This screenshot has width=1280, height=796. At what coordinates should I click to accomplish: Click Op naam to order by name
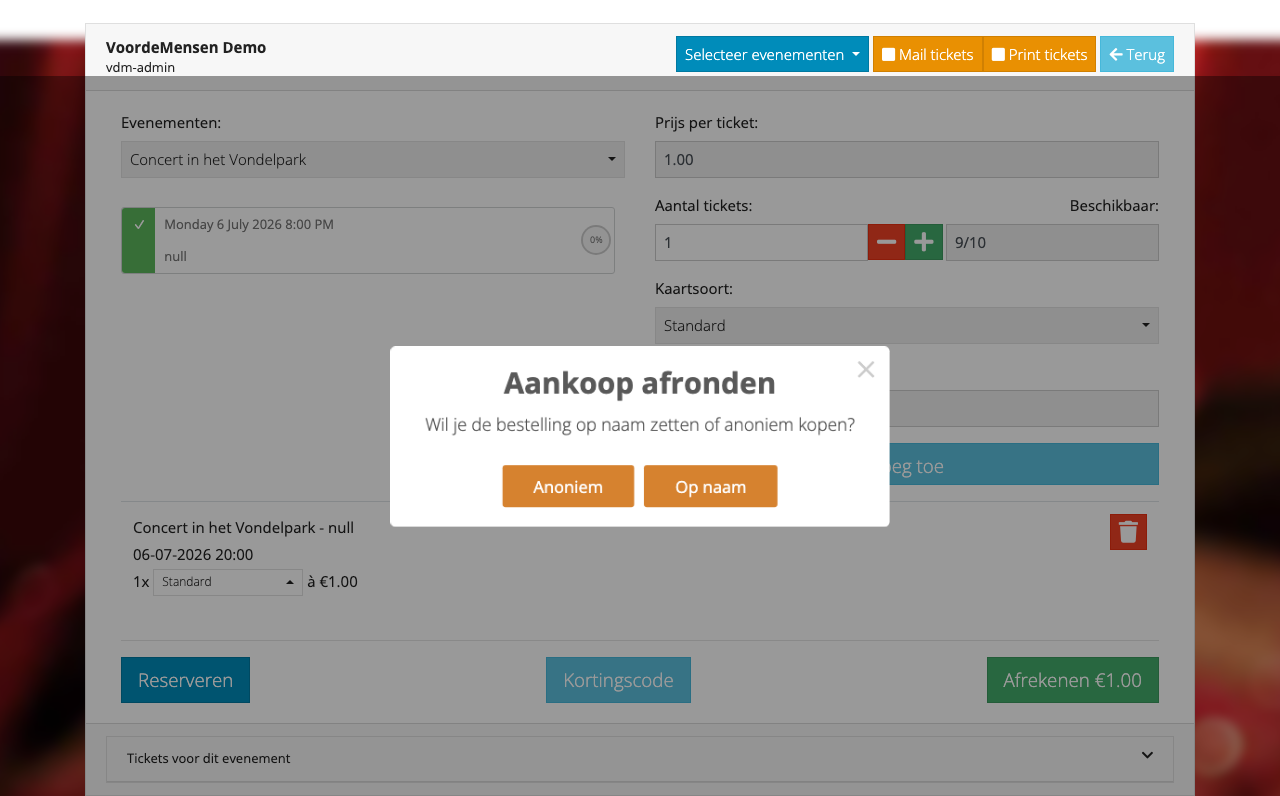pyautogui.click(x=710, y=486)
